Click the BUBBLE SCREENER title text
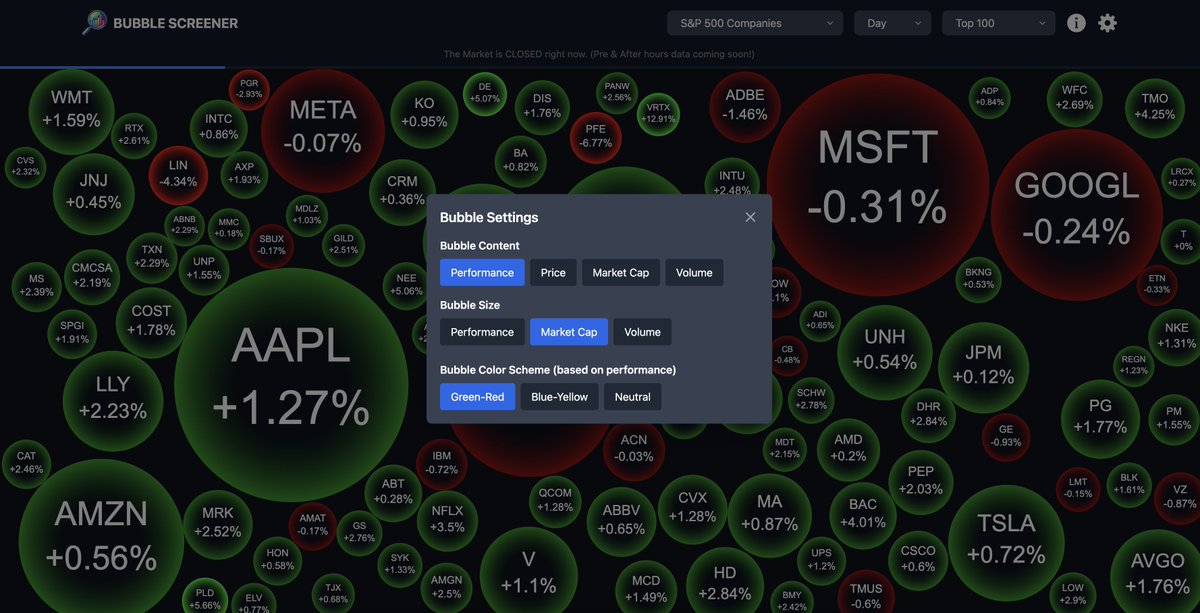 click(x=176, y=23)
